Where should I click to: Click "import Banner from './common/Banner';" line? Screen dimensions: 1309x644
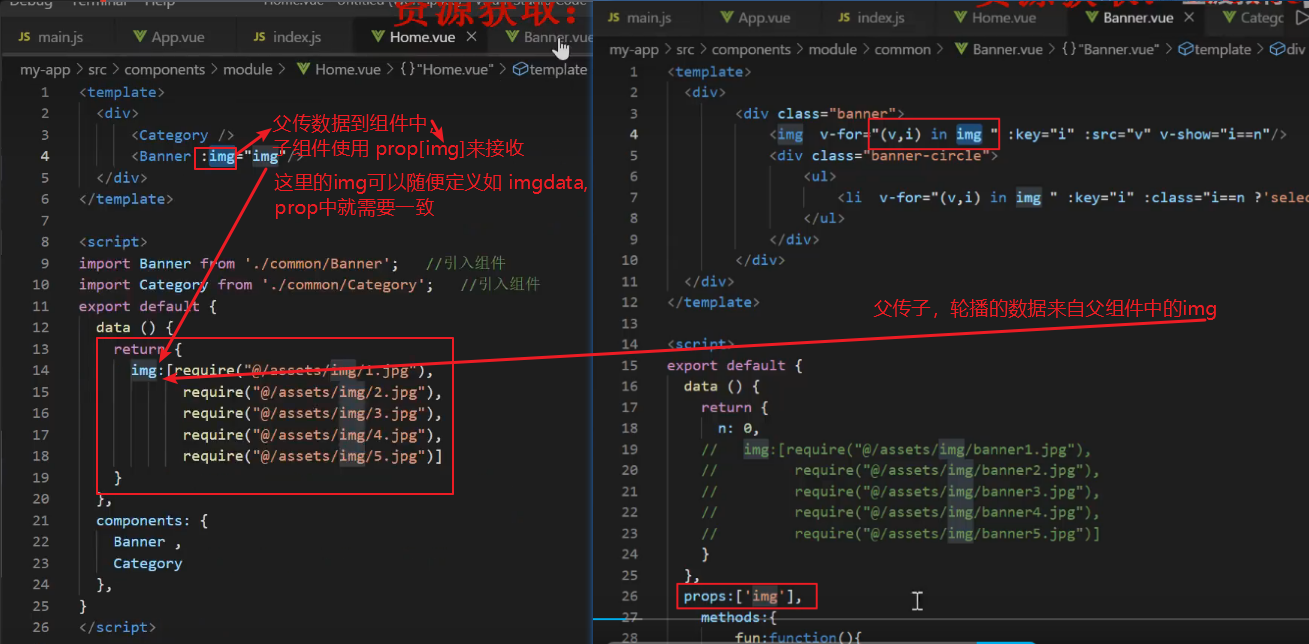pyautogui.click(x=239, y=263)
